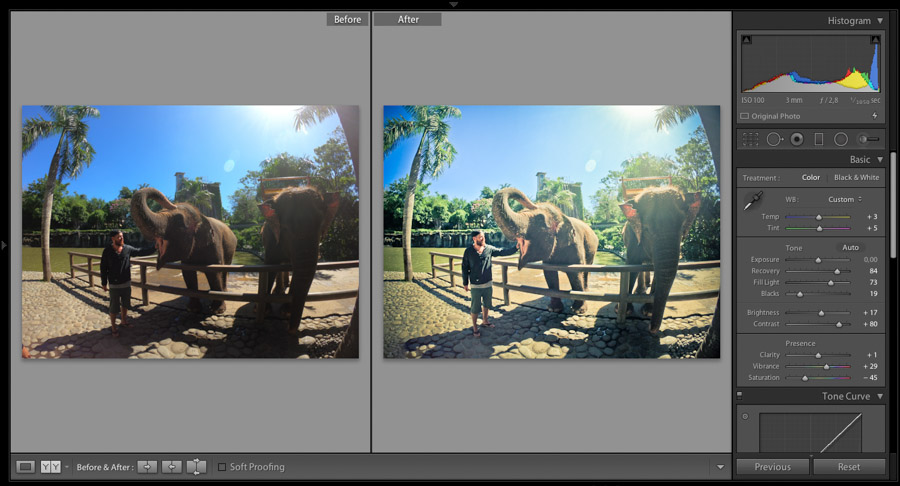Select the Graduated Filter tool
The height and width of the screenshot is (486, 900).
819,139
